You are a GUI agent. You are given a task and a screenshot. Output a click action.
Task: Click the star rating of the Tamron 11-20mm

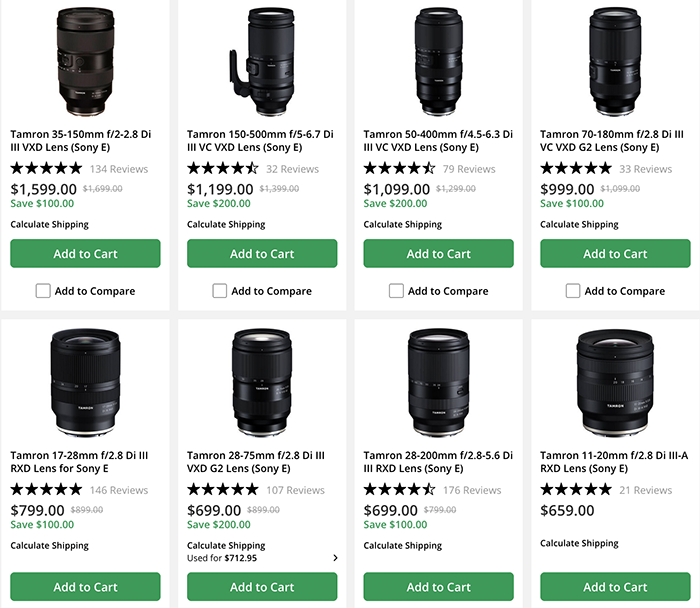pos(576,490)
